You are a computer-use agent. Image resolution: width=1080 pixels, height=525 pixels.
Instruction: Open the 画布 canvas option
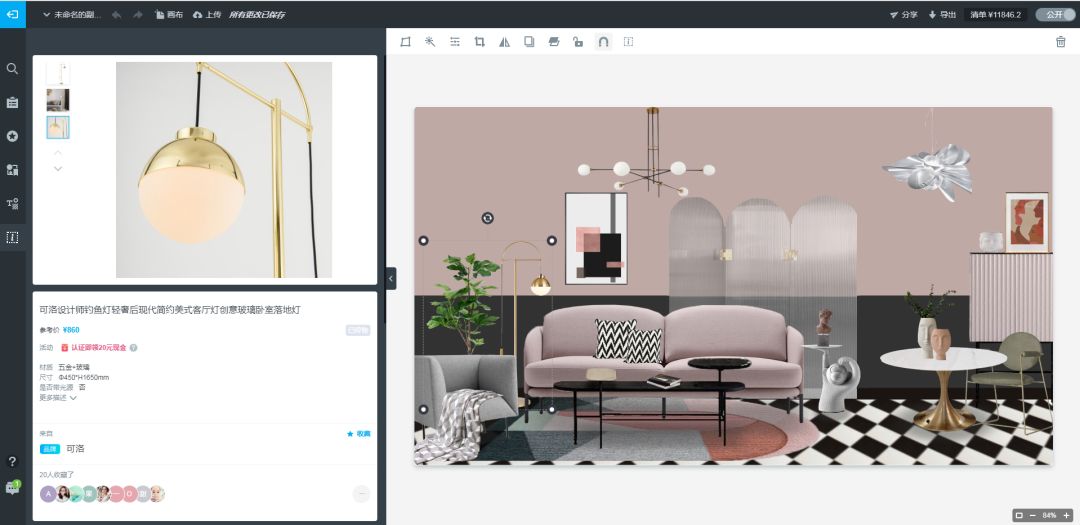[x=169, y=14]
